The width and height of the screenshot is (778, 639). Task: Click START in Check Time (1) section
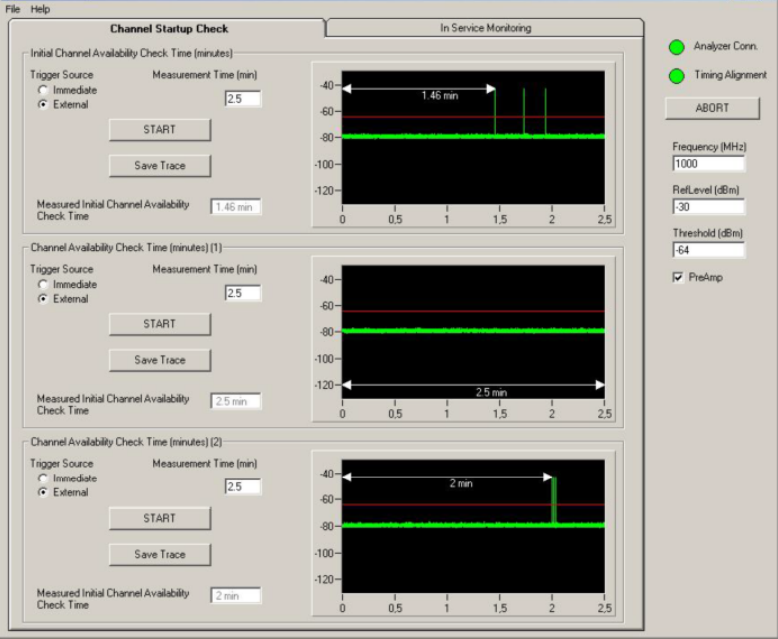(160, 324)
